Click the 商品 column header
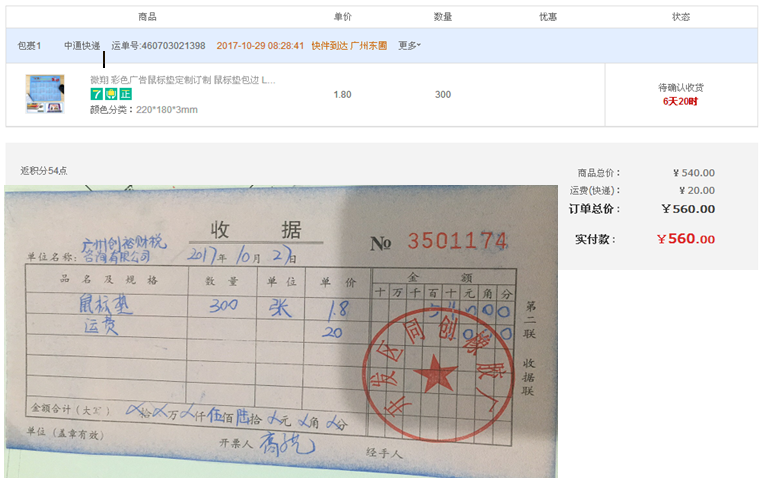Screen dimensions: 766x478 [147, 17]
